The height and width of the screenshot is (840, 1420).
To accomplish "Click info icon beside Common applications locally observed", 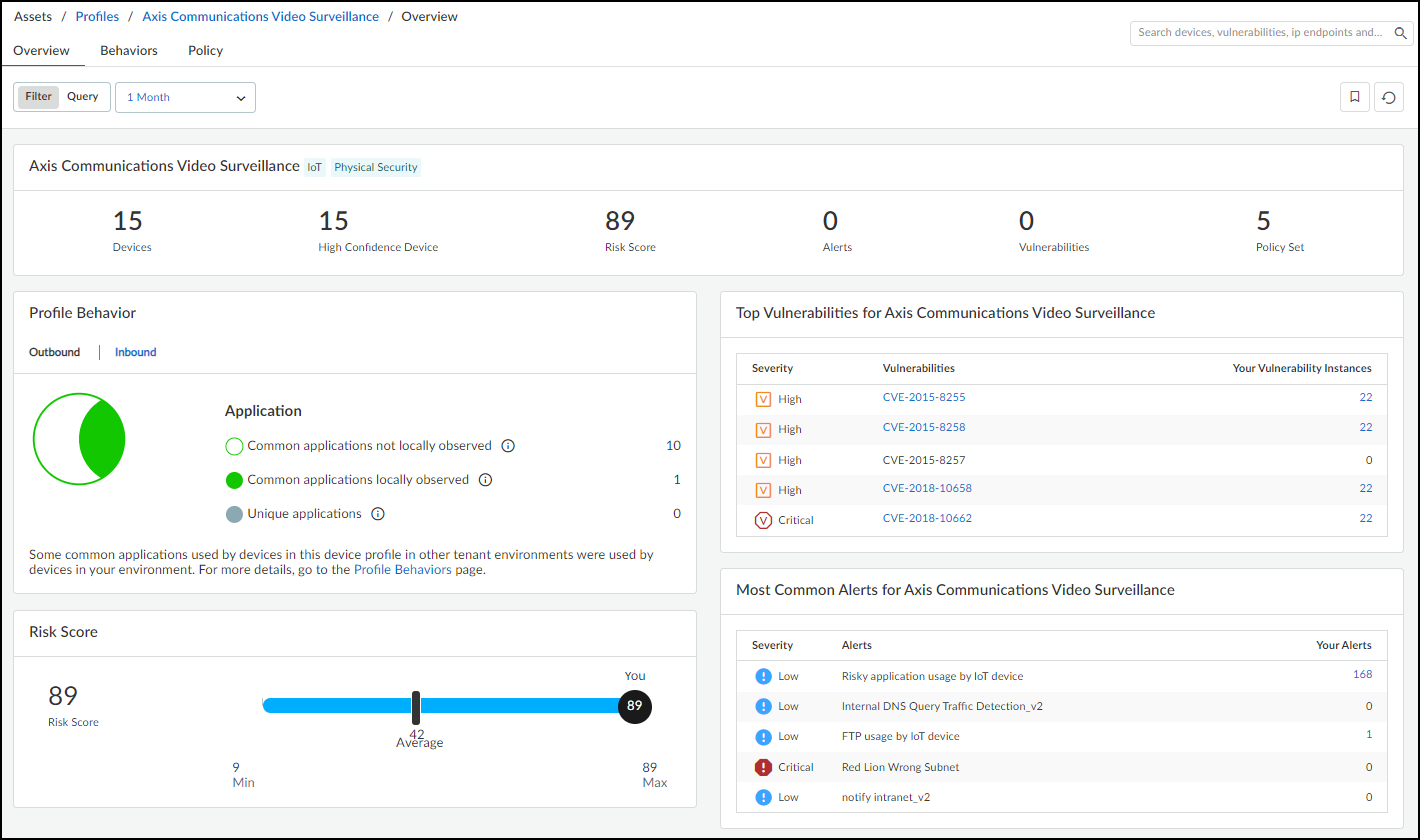I will point(485,480).
